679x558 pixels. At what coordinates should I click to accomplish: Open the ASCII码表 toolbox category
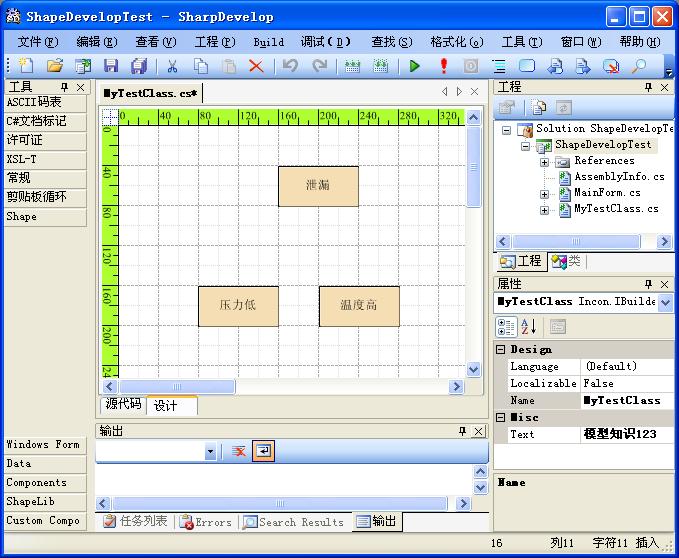pyautogui.click(x=45, y=102)
